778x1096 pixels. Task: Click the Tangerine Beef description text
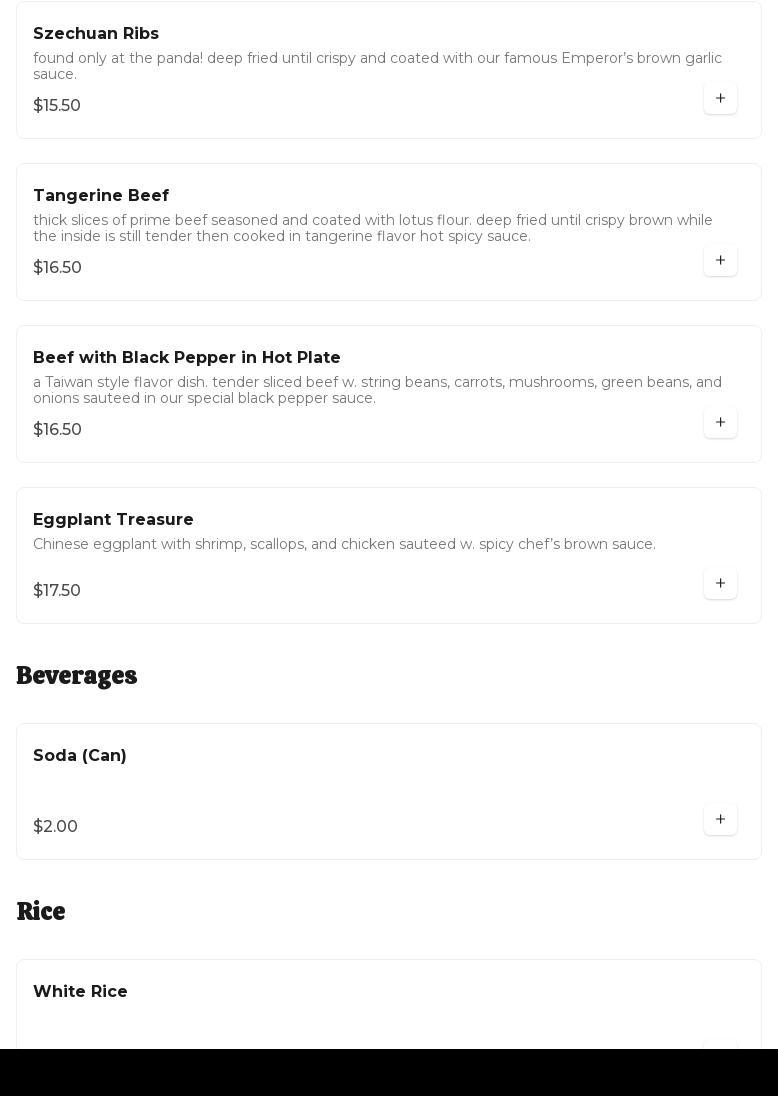point(372,228)
